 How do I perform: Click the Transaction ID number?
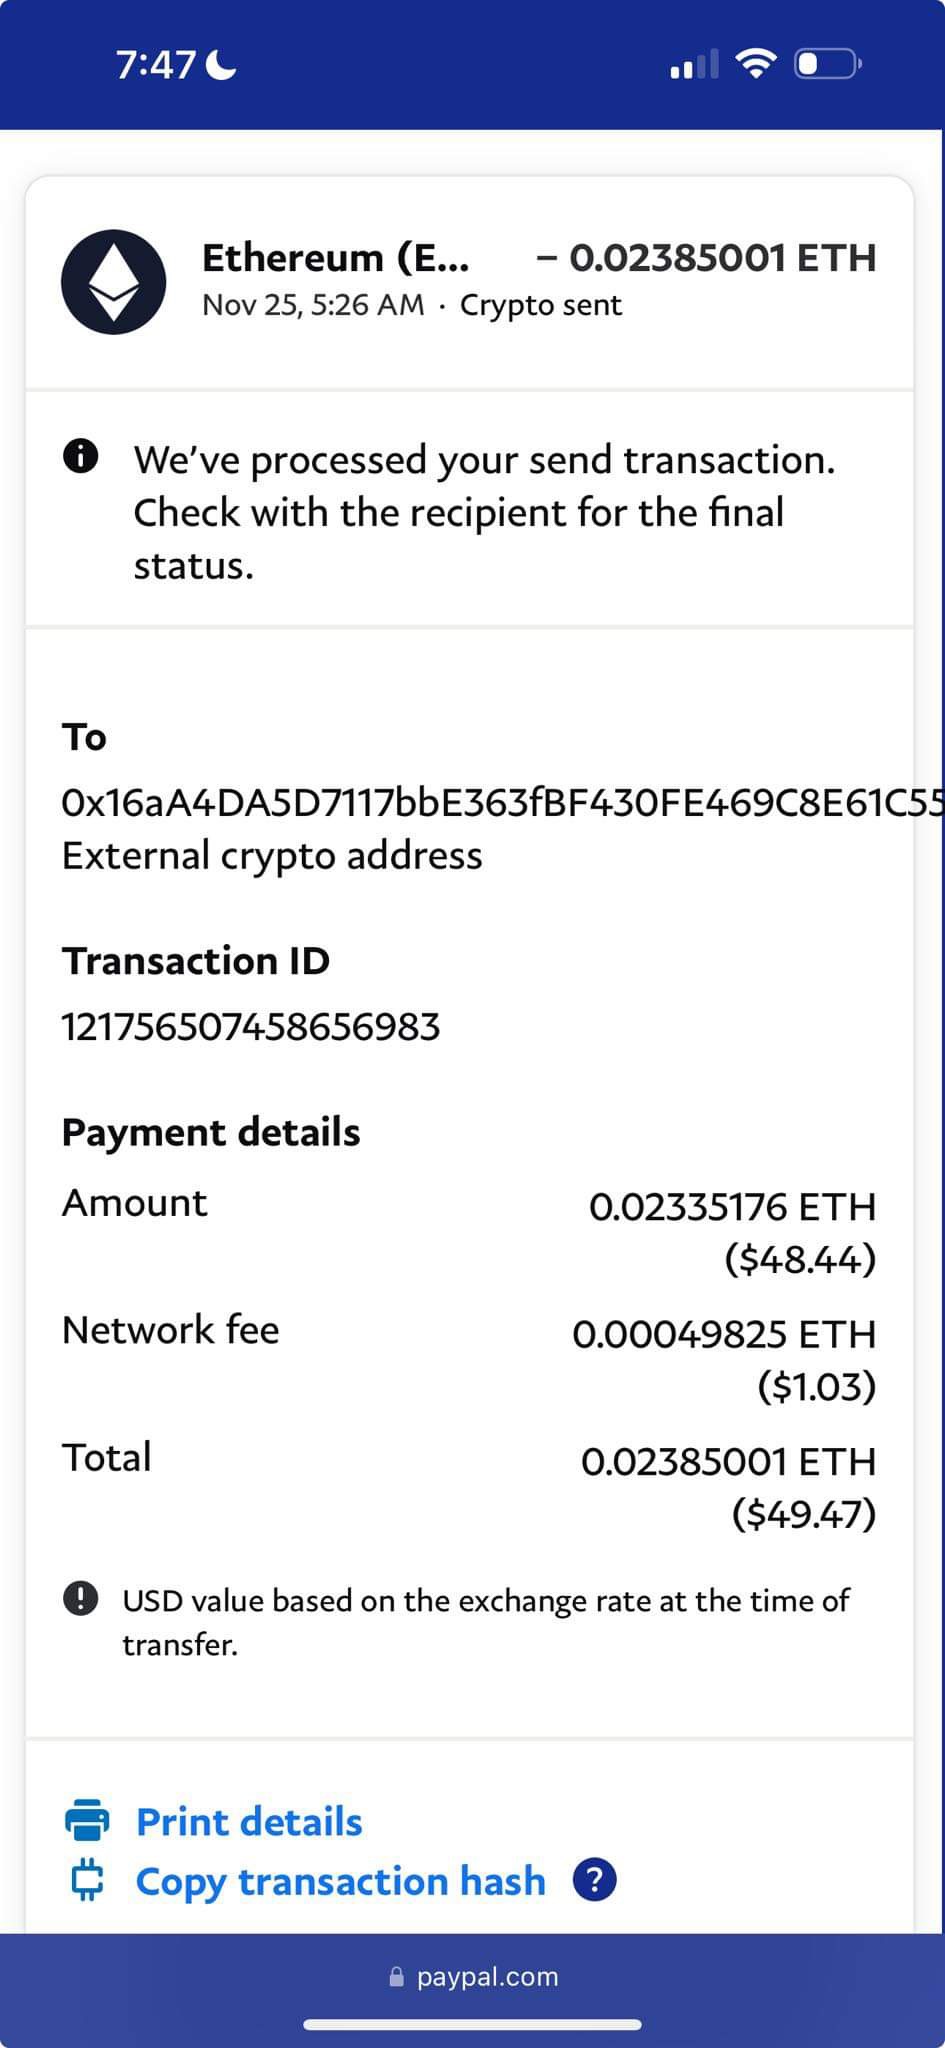(x=251, y=1027)
